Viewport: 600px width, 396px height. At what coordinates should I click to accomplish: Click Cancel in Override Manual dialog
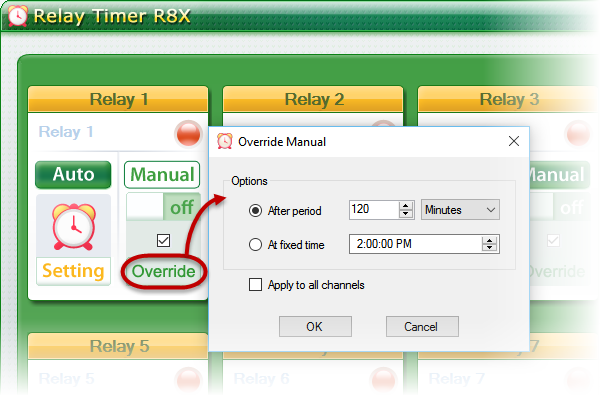[x=422, y=327]
